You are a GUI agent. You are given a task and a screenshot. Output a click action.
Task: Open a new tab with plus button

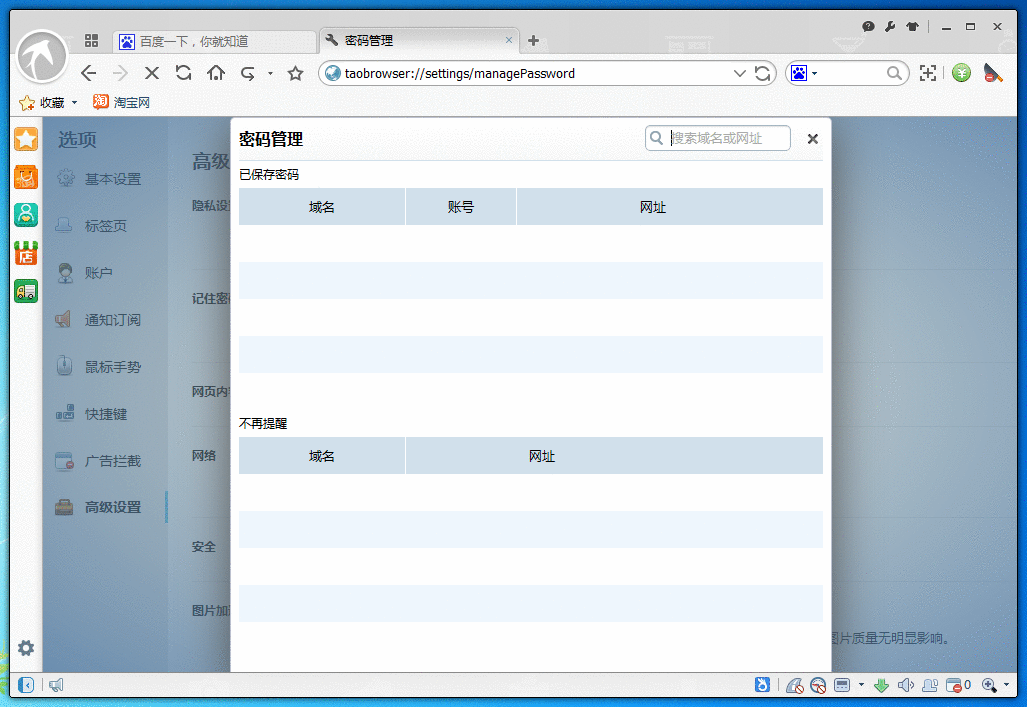[x=533, y=41]
